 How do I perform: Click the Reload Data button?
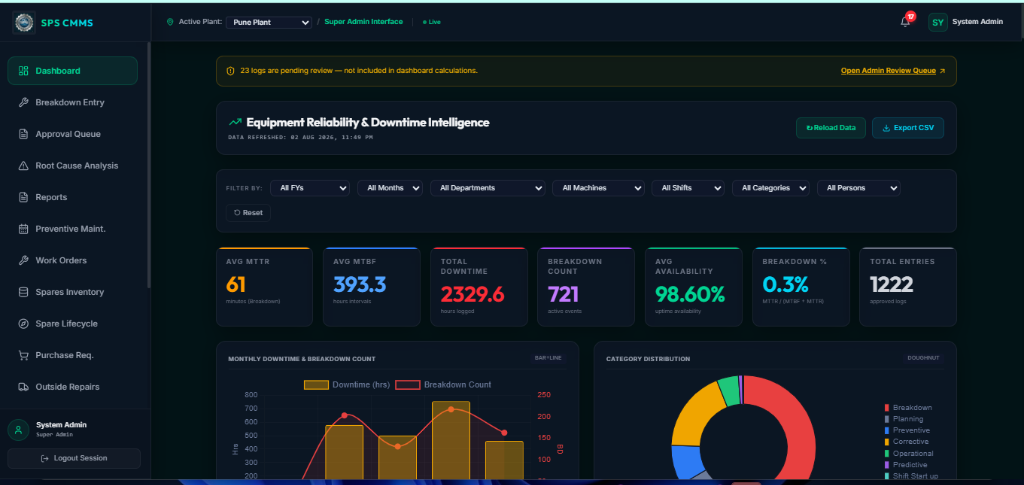(x=831, y=128)
